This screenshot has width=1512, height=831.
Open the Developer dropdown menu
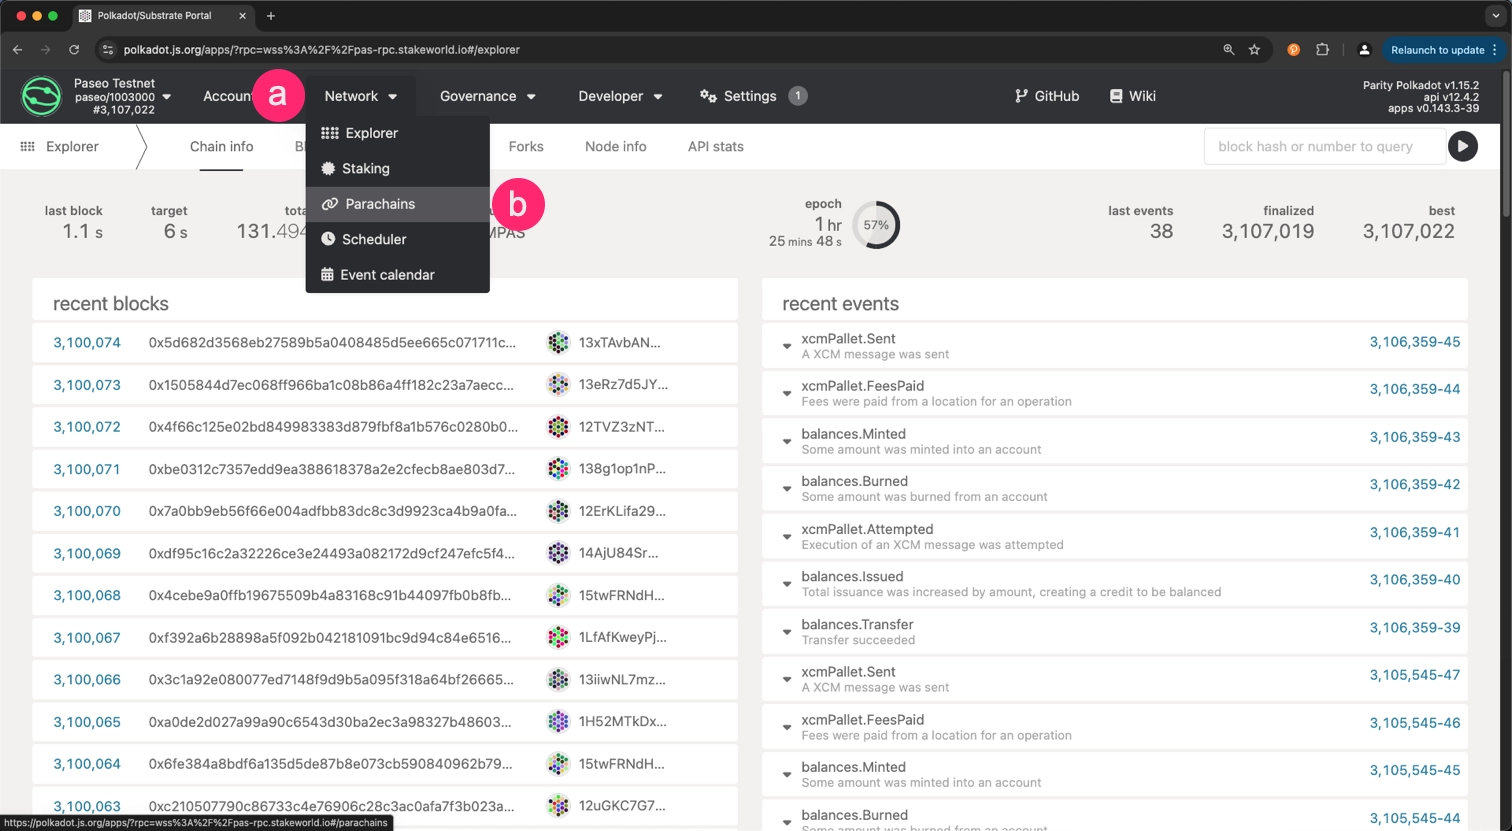coord(620,96)
